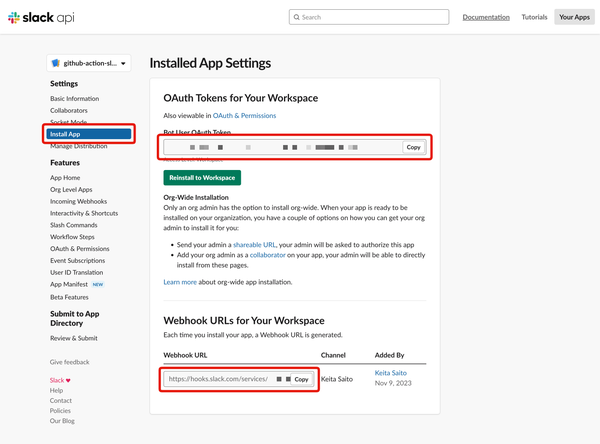Click Reinstall to Workspace
This screenshot has height=444, width=600.
[202, 178]
